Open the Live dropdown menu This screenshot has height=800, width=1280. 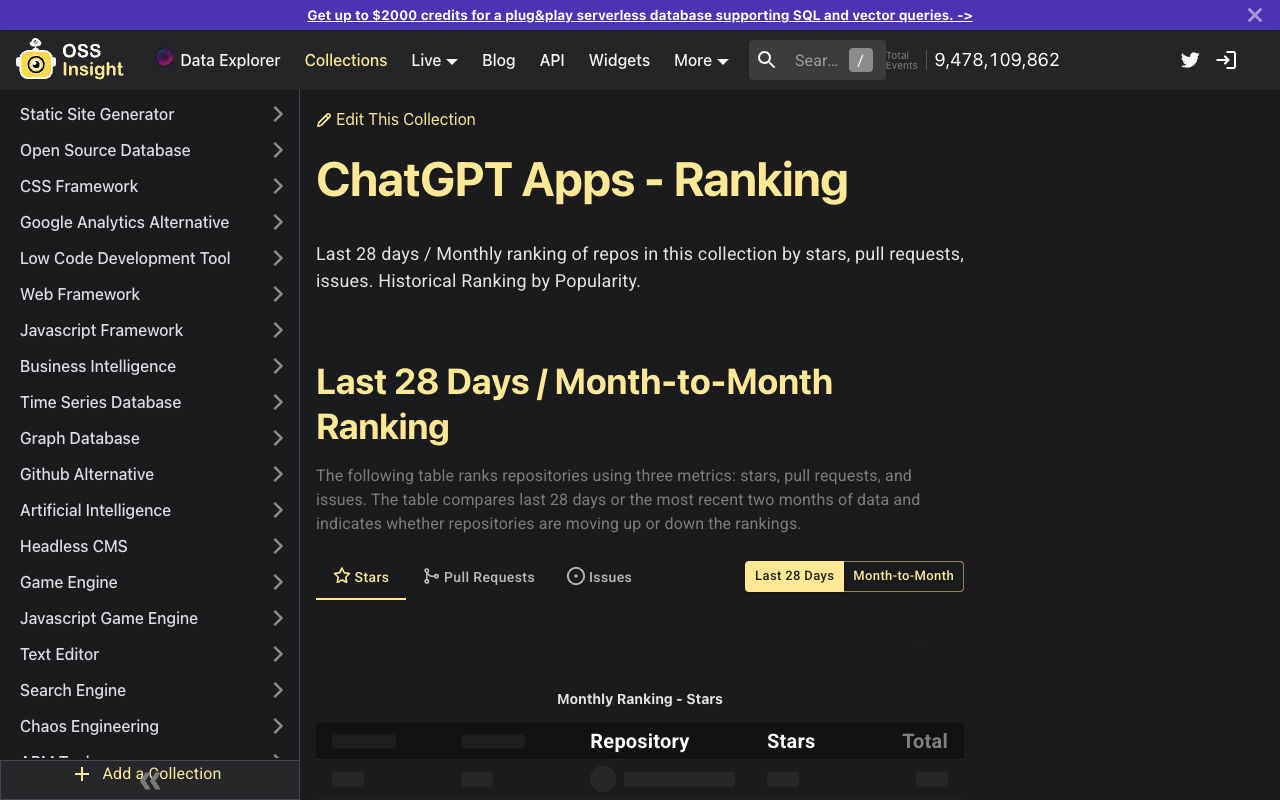click(434, 60)
